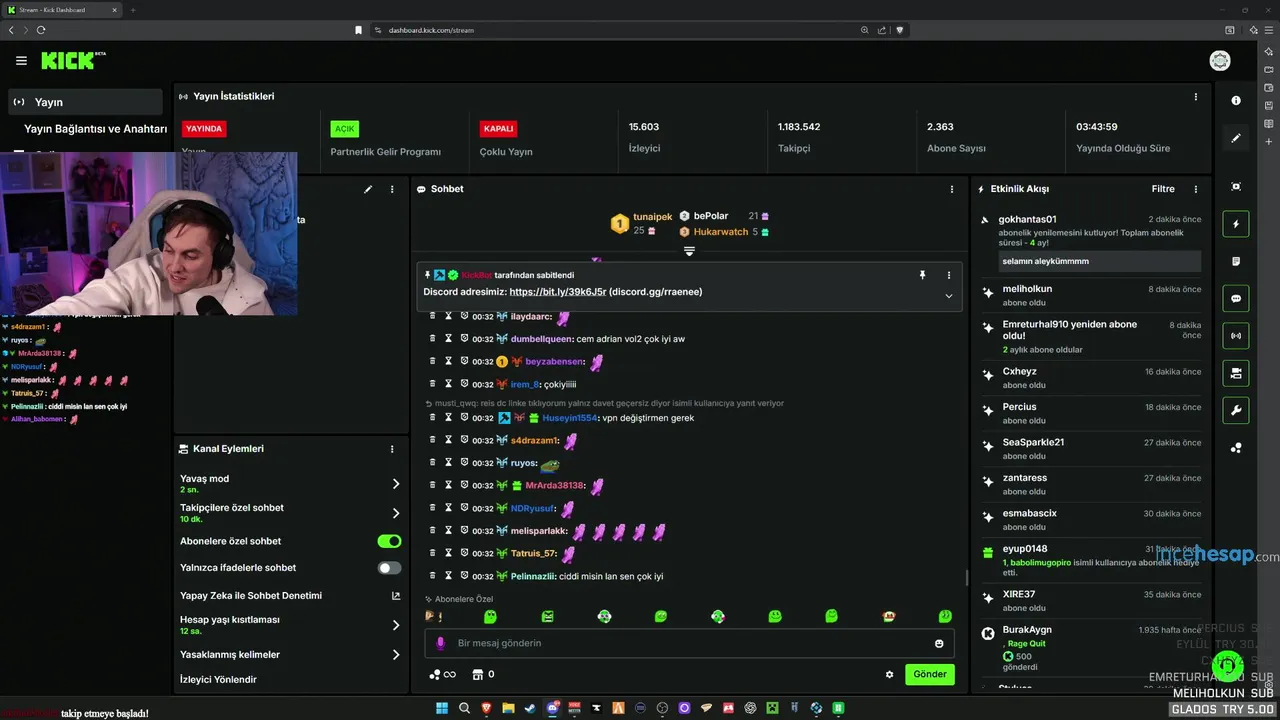Enable the Yalnızca ifadelerle sohbet toggle
Screen dimensions: 1280x720
(389, 568)
